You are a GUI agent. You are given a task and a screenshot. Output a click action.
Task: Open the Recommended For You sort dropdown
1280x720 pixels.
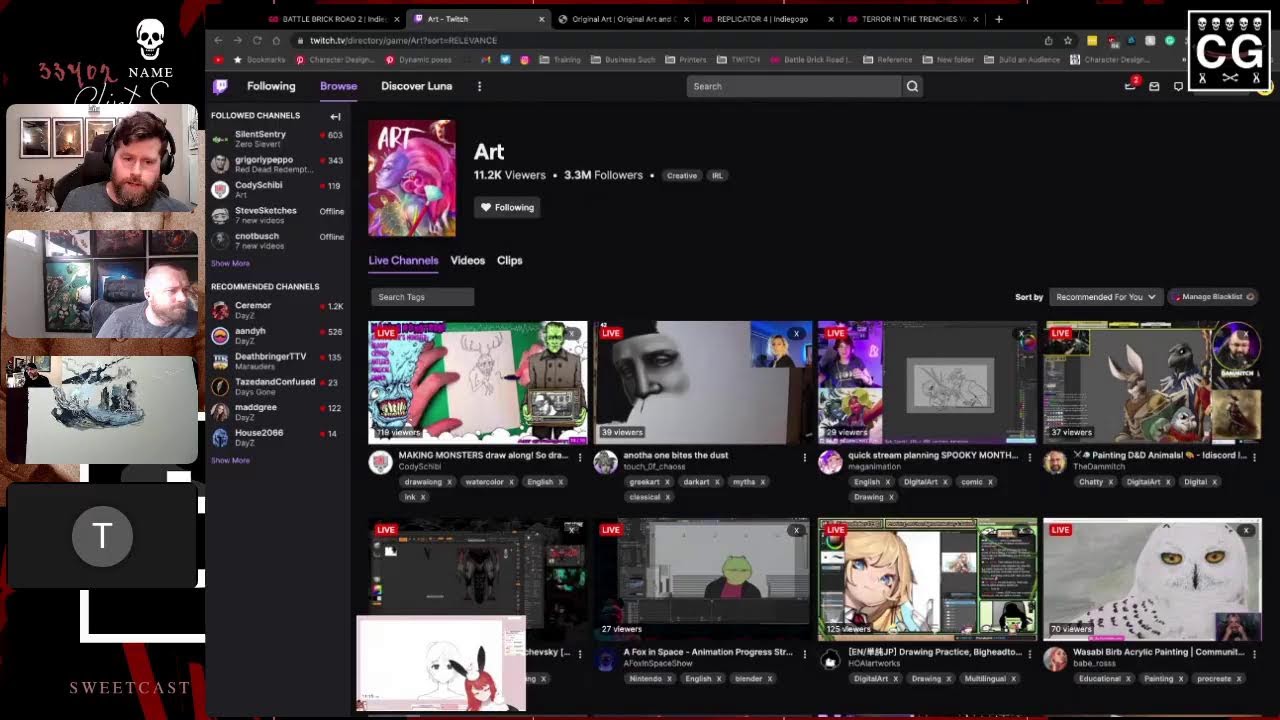1105,297
